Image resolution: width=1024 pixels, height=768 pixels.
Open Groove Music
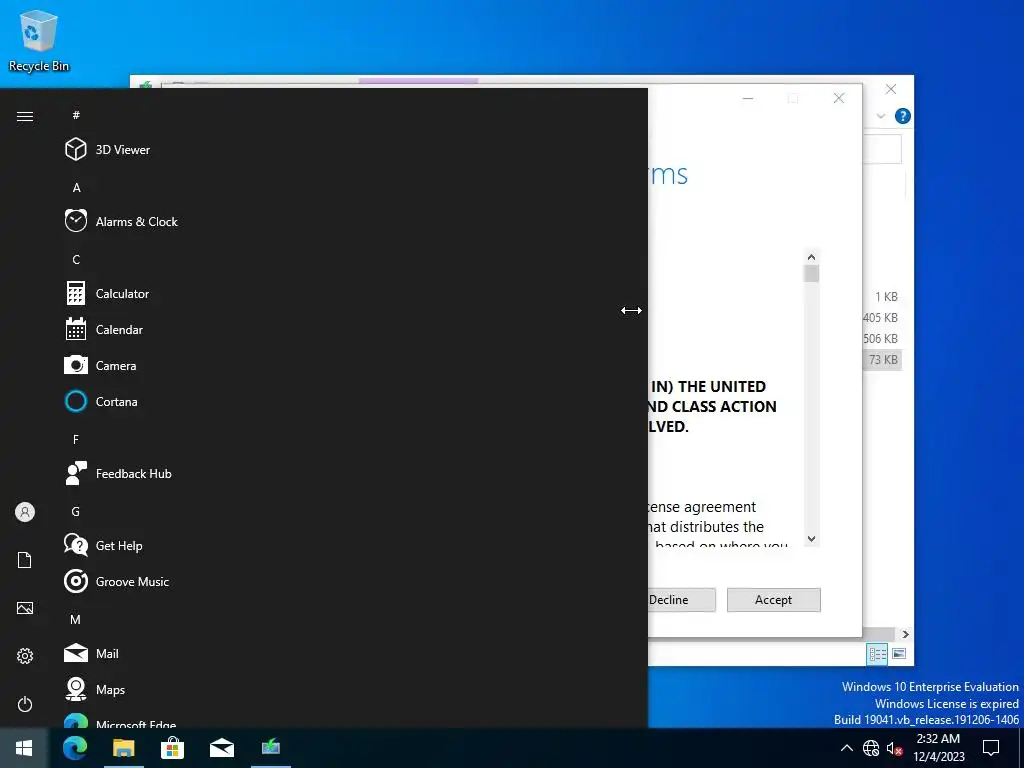pyautogui.click(x=124, y=581)
